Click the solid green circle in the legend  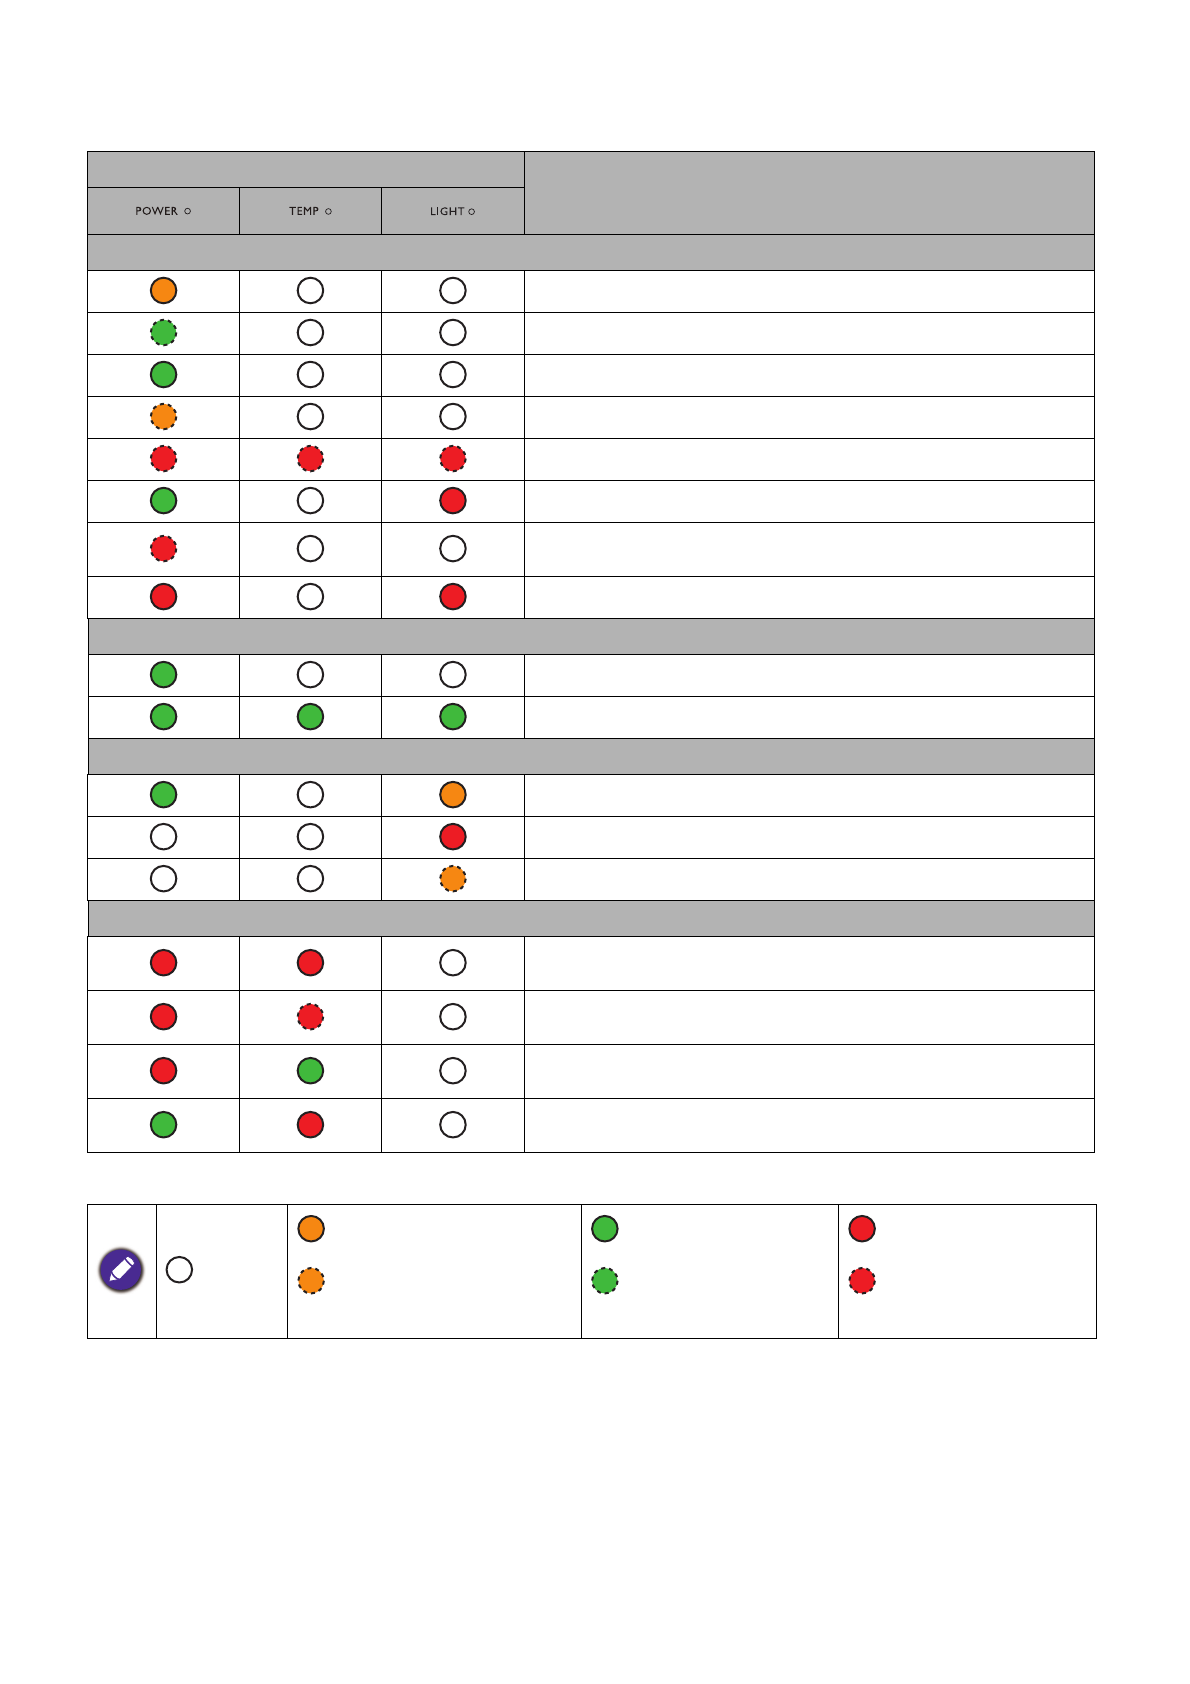(605, 1229)
